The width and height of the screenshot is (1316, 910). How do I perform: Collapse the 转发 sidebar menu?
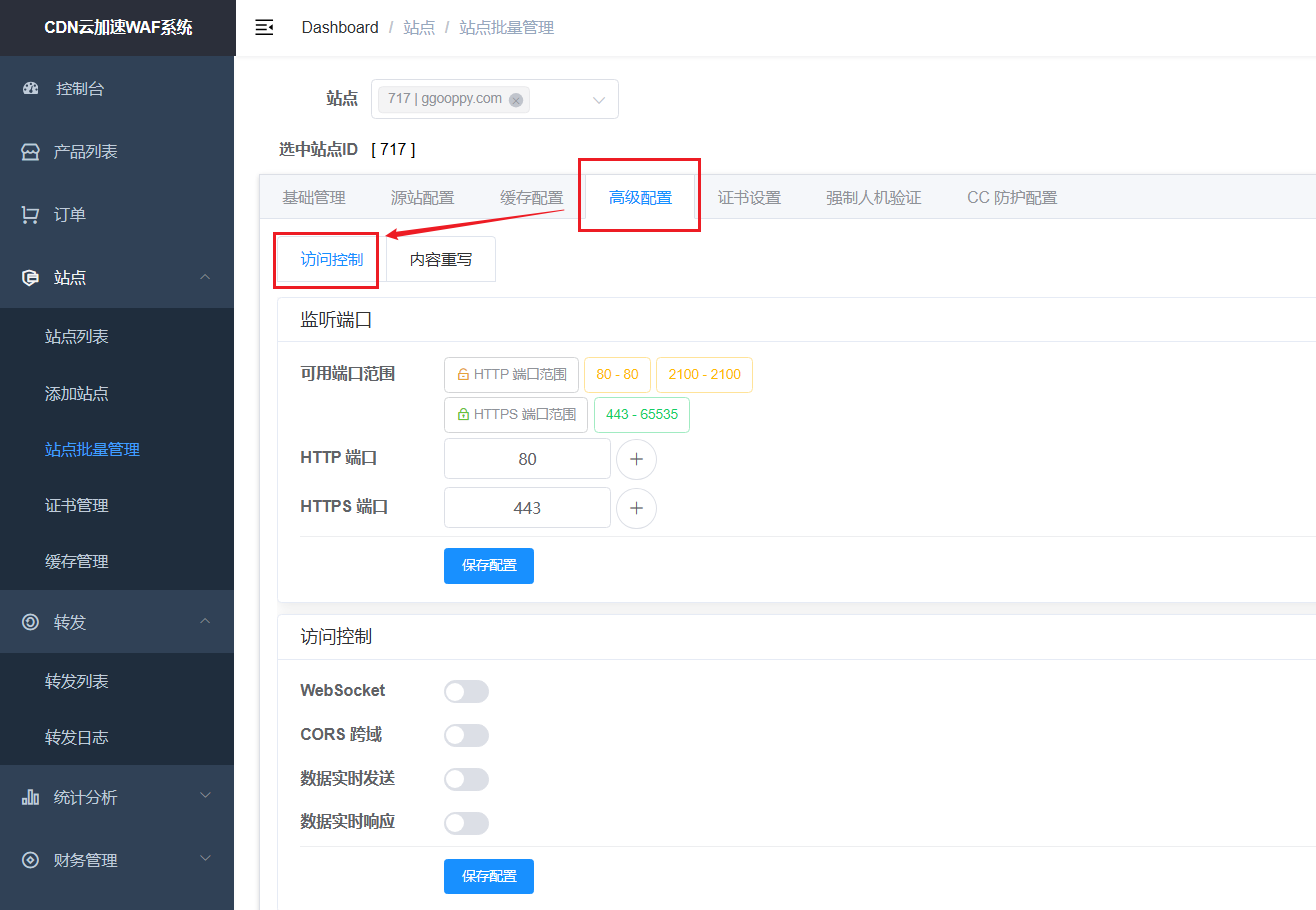205,622
